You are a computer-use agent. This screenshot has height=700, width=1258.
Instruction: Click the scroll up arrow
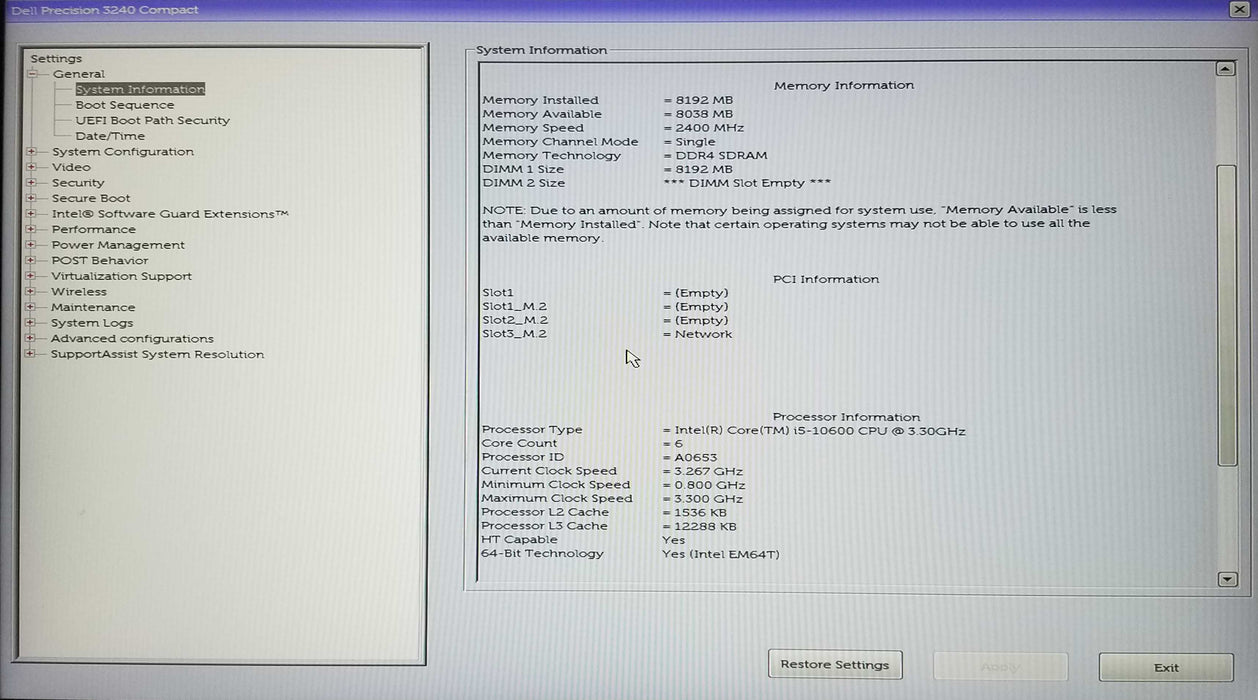(1226, 69)
